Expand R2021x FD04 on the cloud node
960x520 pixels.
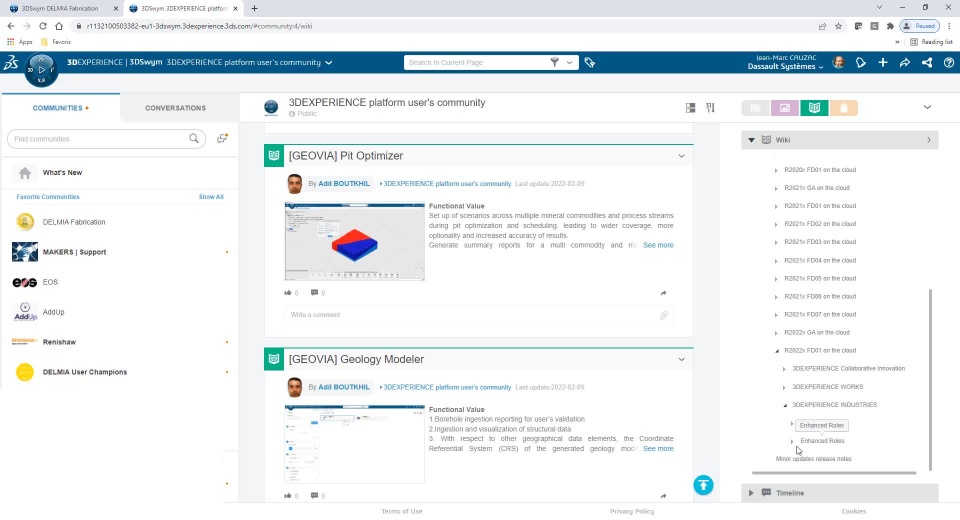pos(776,261)
